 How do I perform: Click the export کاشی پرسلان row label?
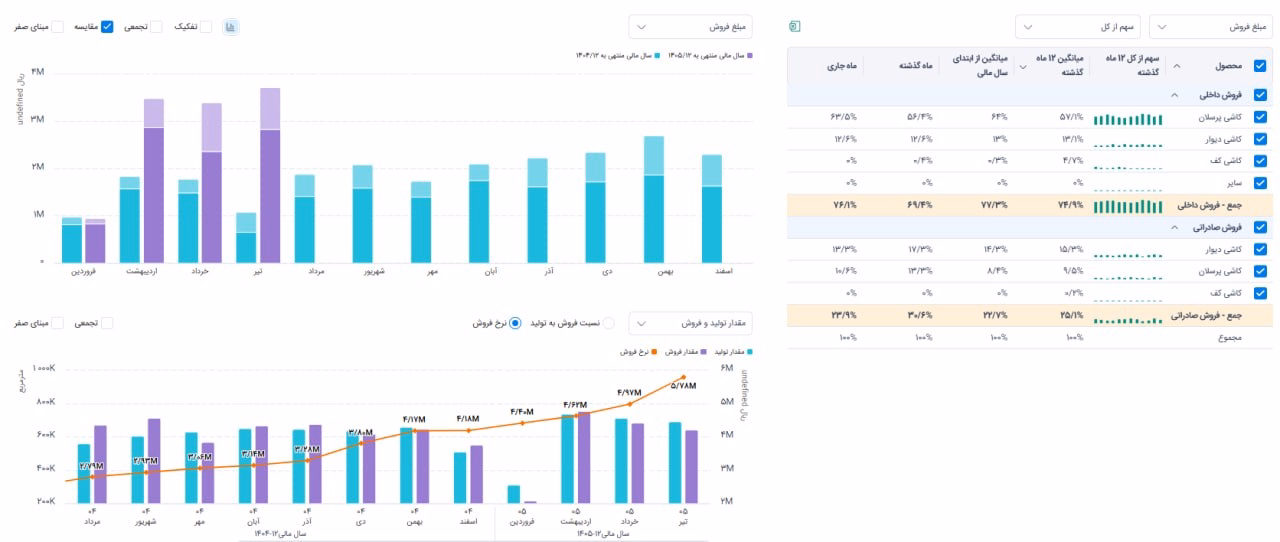point(1222,271)
